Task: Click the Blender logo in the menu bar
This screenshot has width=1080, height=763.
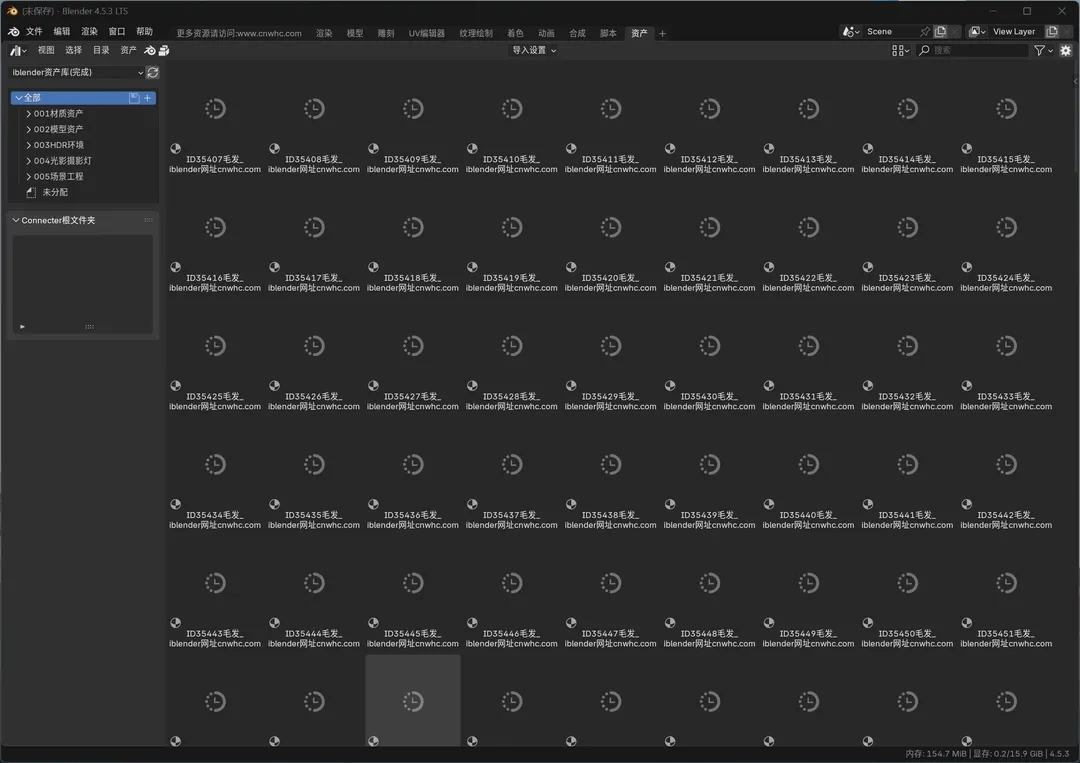Action: 14,32
